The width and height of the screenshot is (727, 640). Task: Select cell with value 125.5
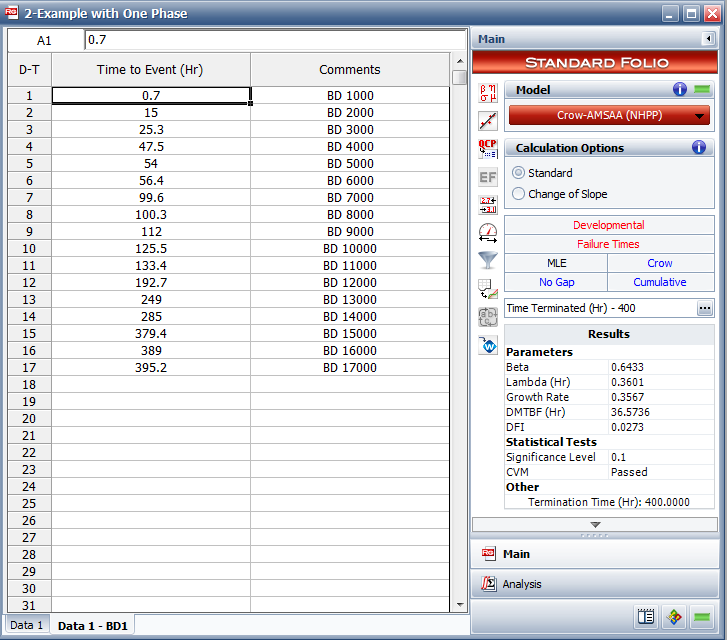151,249
